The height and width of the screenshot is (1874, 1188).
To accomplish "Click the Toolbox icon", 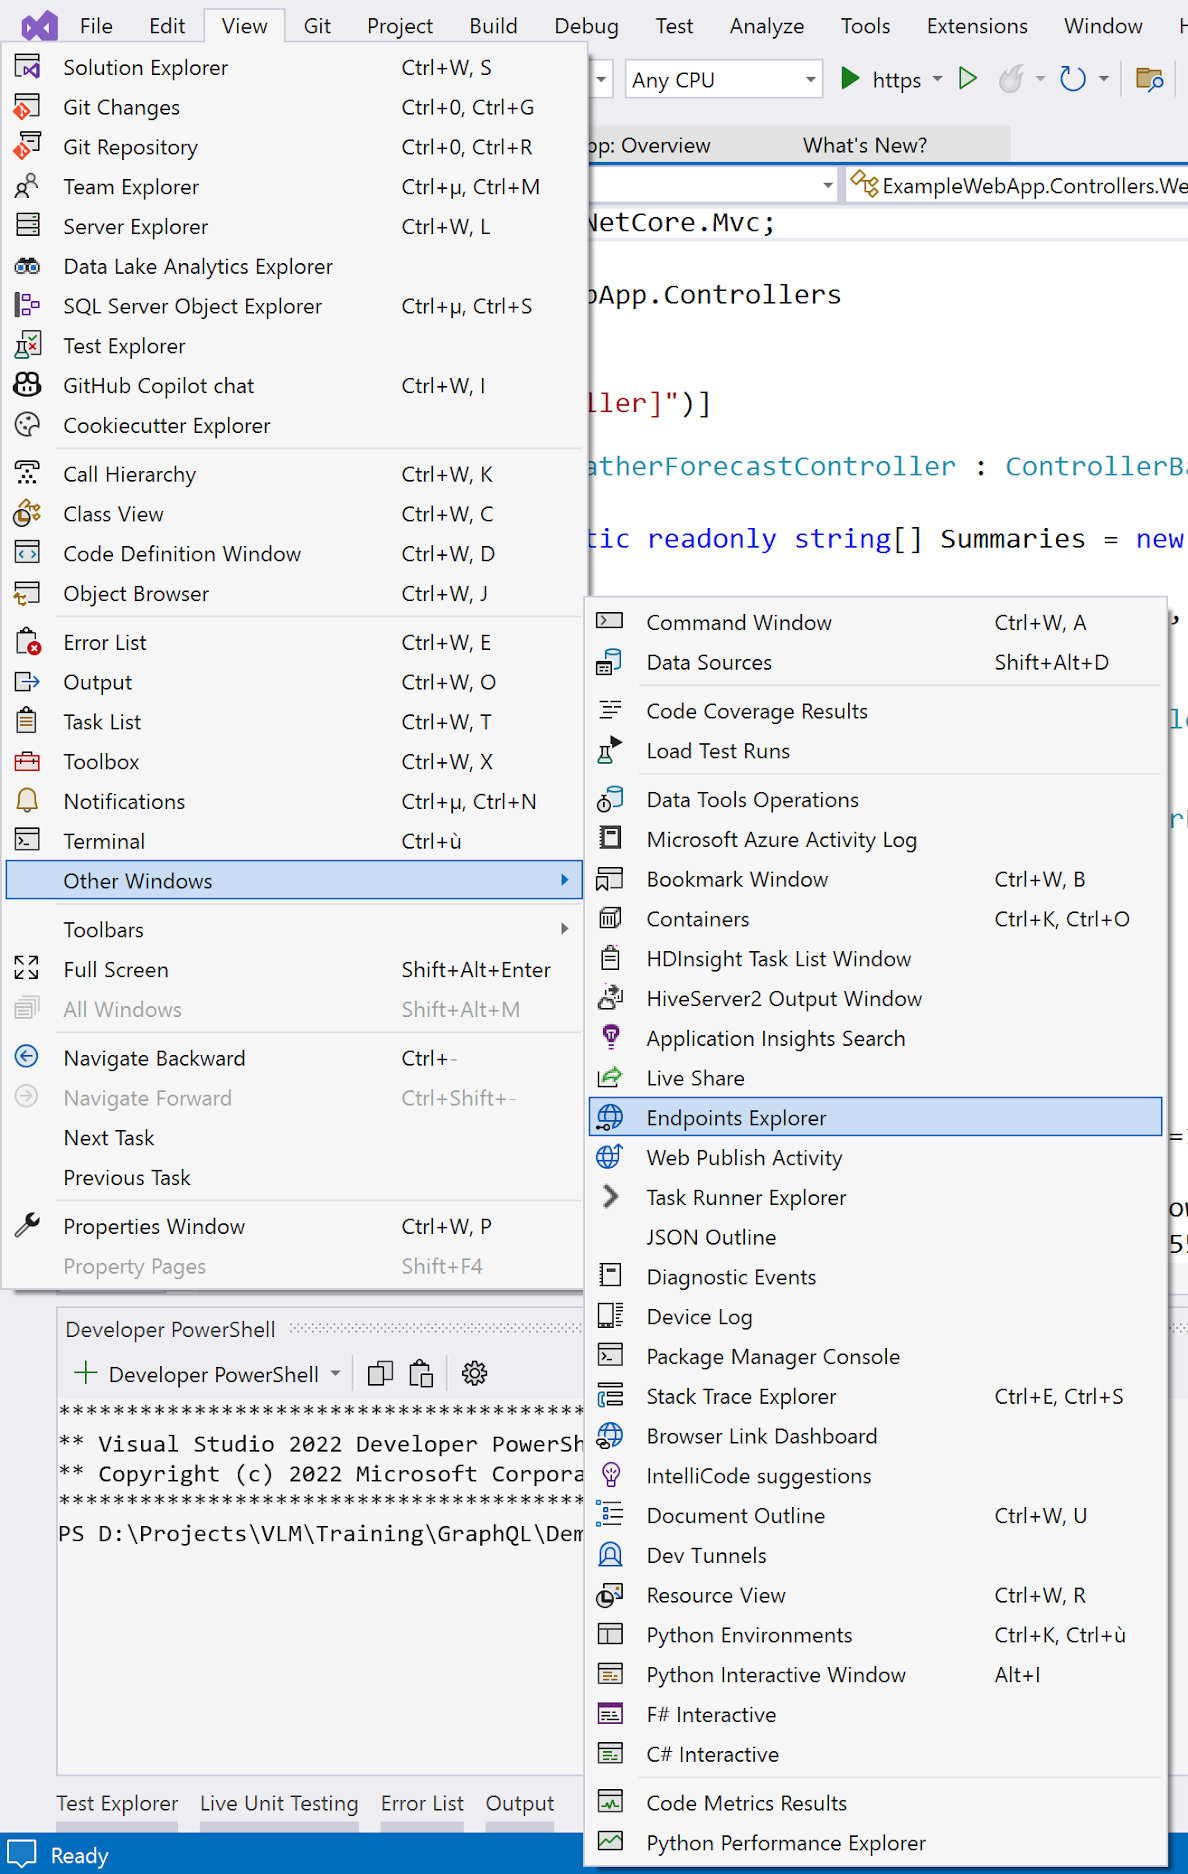I will click(28, 762).
